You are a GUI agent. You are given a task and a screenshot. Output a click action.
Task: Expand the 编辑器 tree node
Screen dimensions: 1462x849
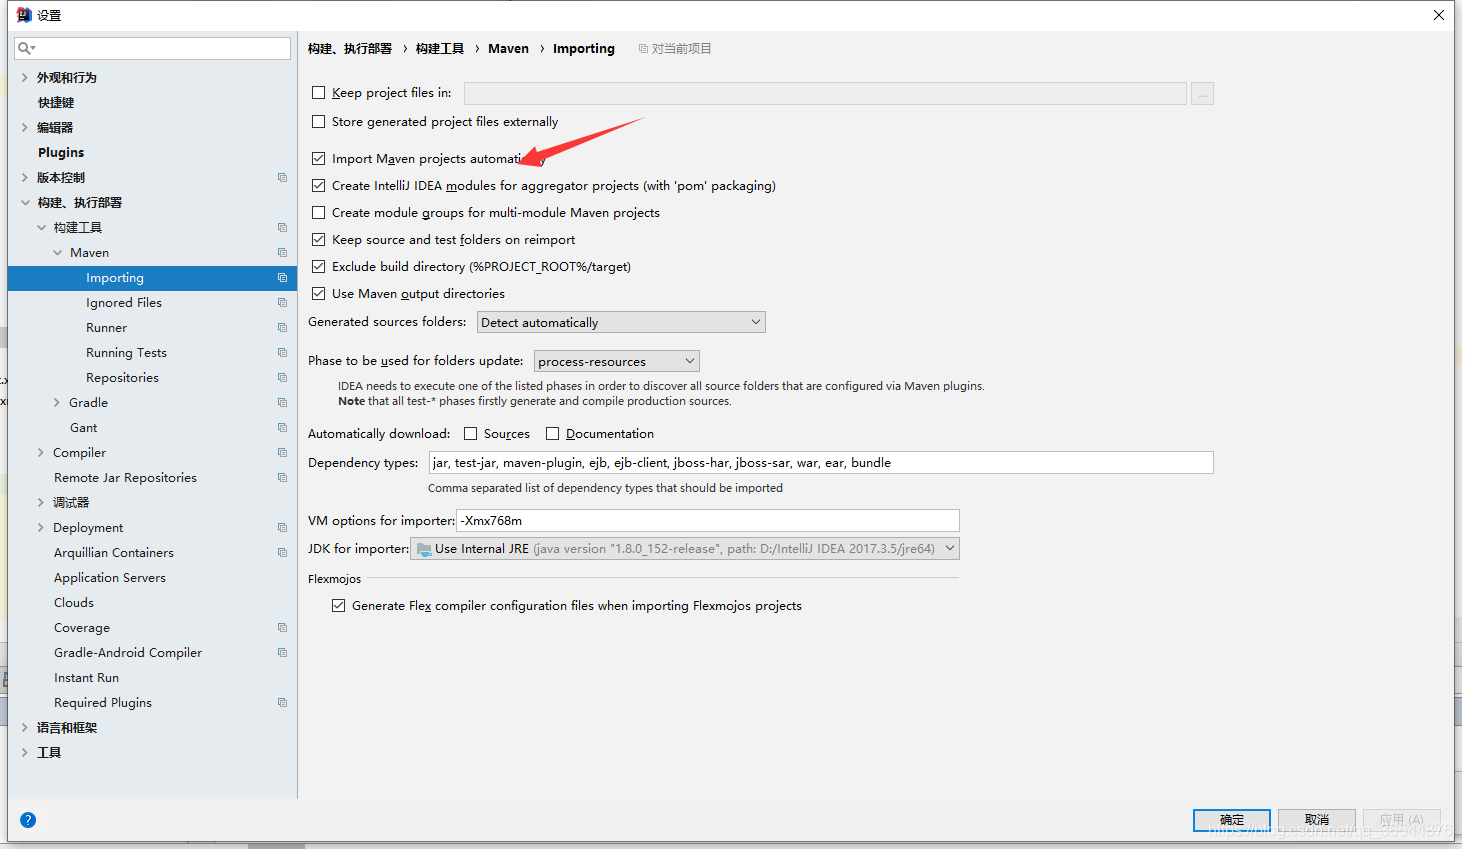coord(25,128)
